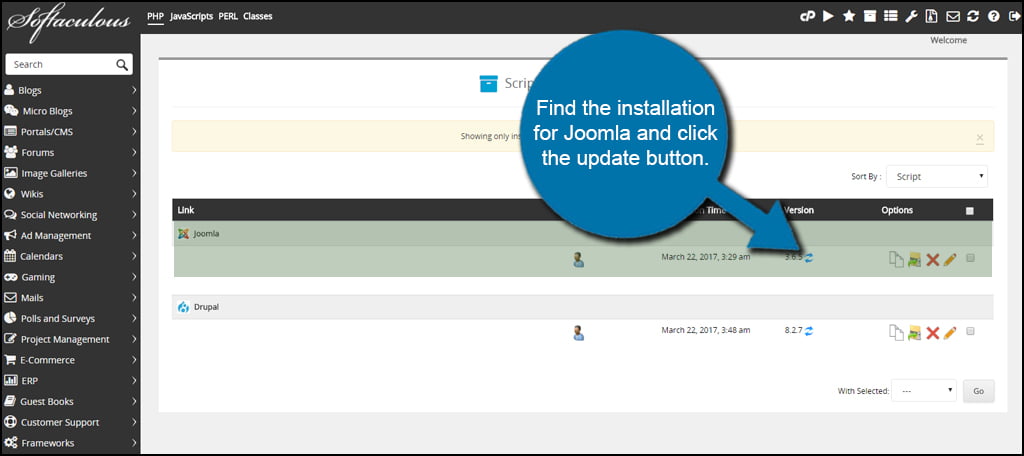Click the 'March 22, 2017, 3:48 am' text
The height and width of the screenshot is (456, 1024).
coord(705,331)
